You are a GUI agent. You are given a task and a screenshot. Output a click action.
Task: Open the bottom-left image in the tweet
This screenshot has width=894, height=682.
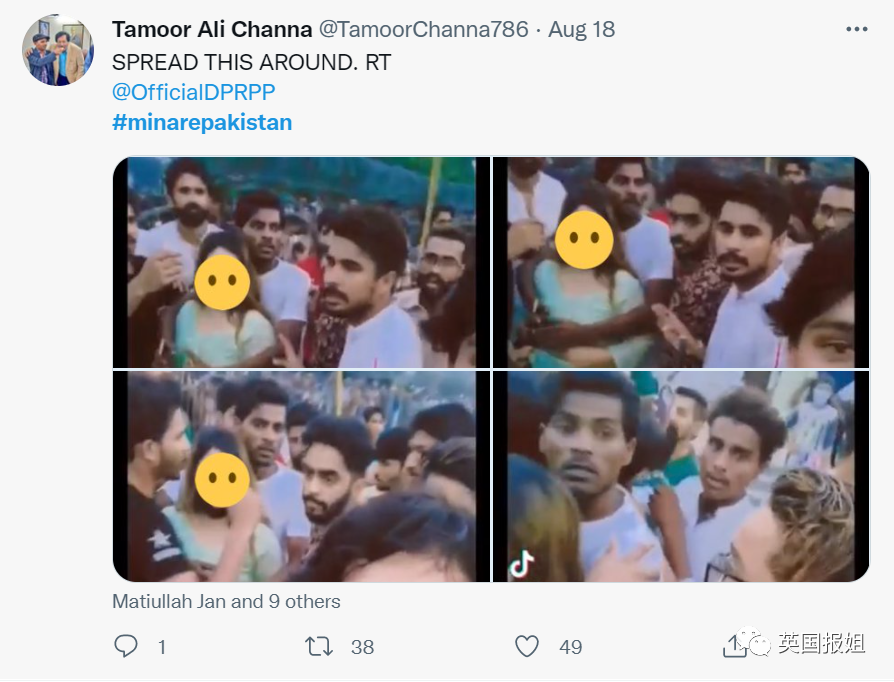tap(300, 477)
